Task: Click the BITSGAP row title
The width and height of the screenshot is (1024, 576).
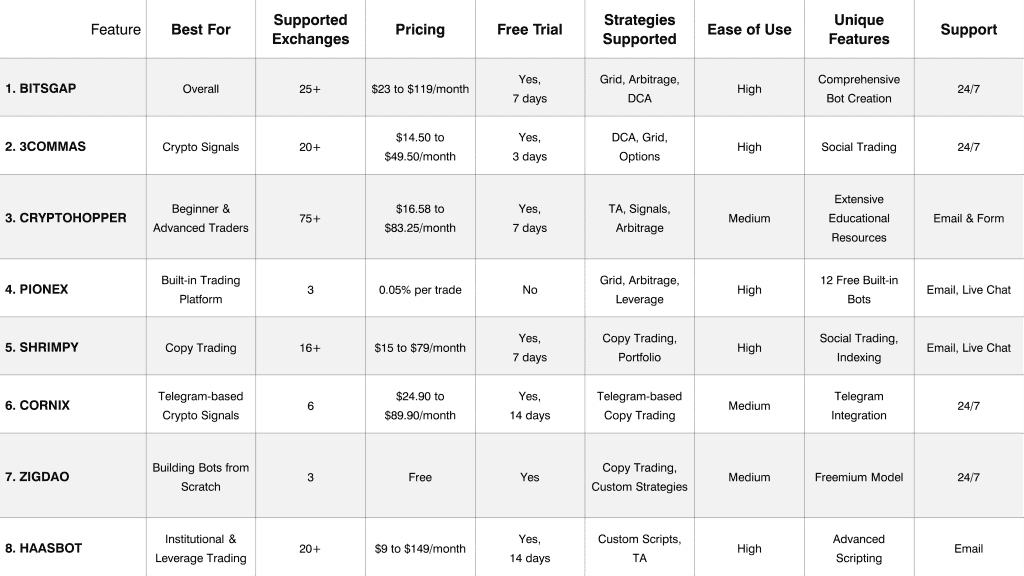Action: point(41,89)
